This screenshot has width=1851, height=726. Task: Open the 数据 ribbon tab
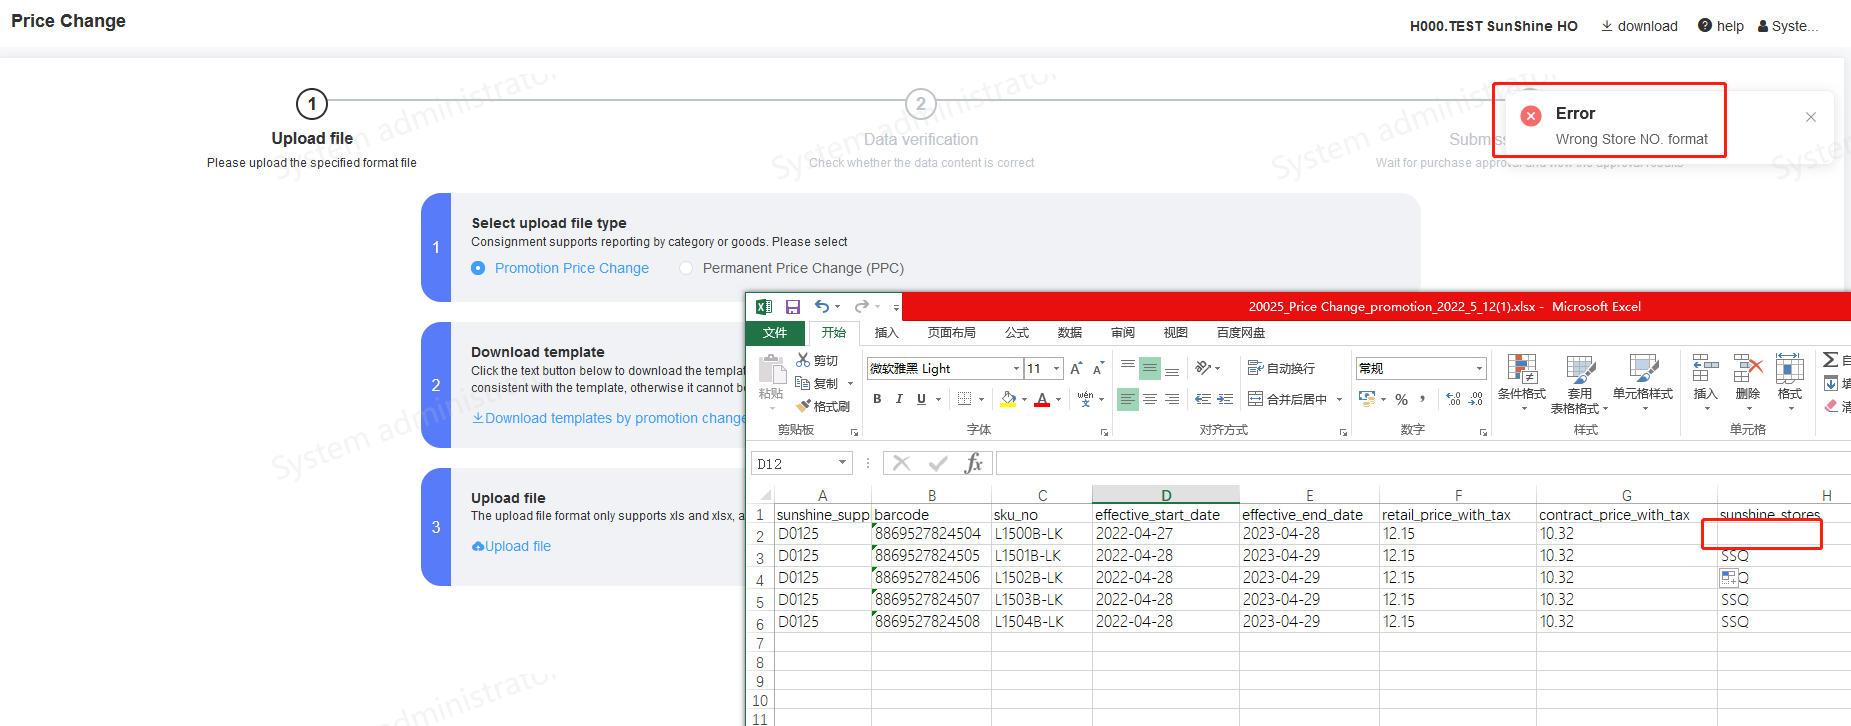click(x=1070, y=333)
